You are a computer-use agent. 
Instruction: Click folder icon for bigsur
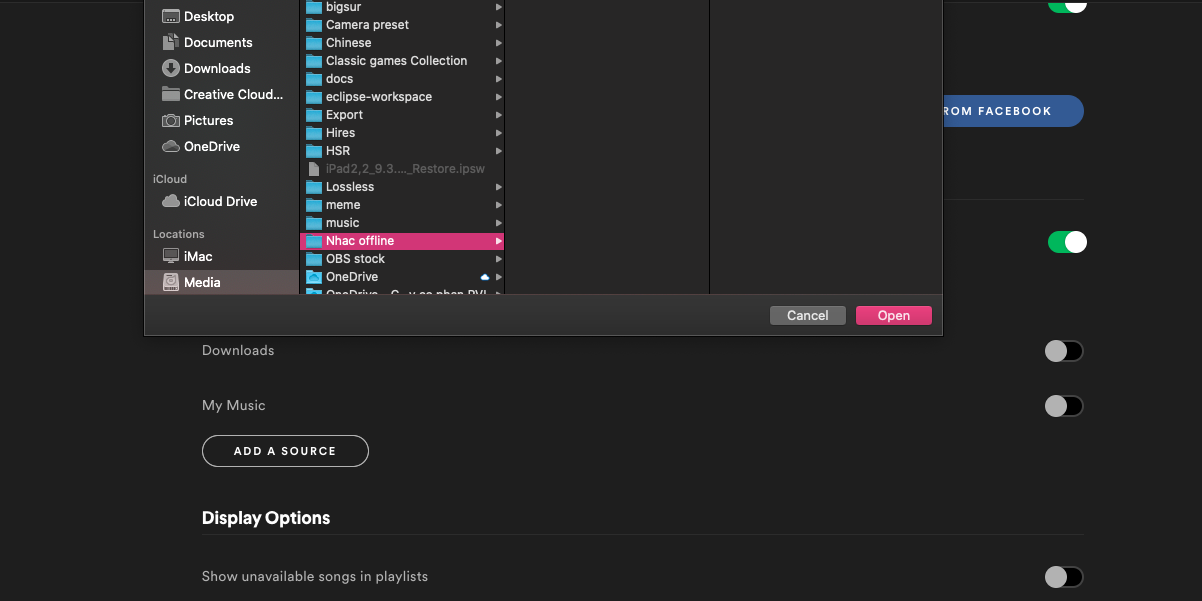[314, 7]
